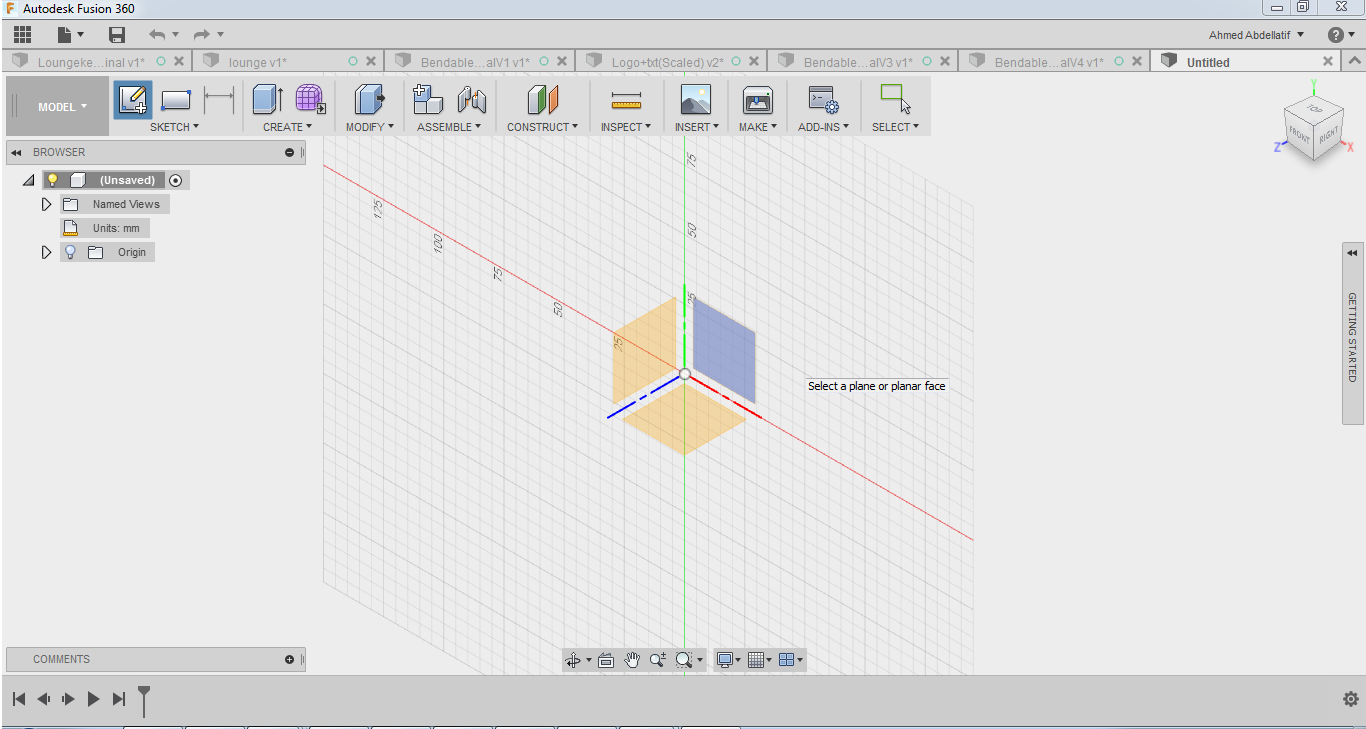Select the Measure inspect tool
Viewport: 1366px width, 729px height.
626,100
